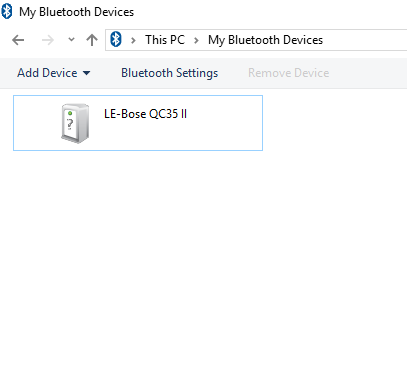The width and height of the screenshot is (407, 374).
Task: Click the My Bluetooth Devices window title
Action: (76, 12)
